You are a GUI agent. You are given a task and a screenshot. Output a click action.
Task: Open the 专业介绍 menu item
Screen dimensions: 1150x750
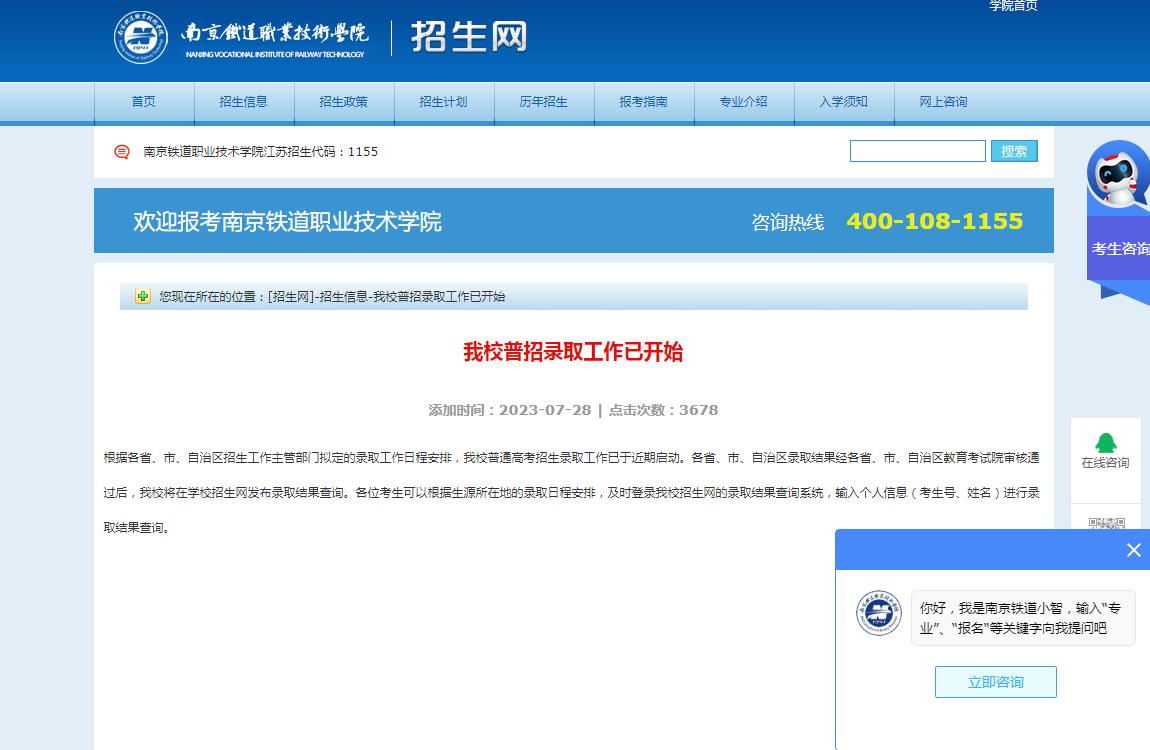pyautogui.click(x=743, y=102)
